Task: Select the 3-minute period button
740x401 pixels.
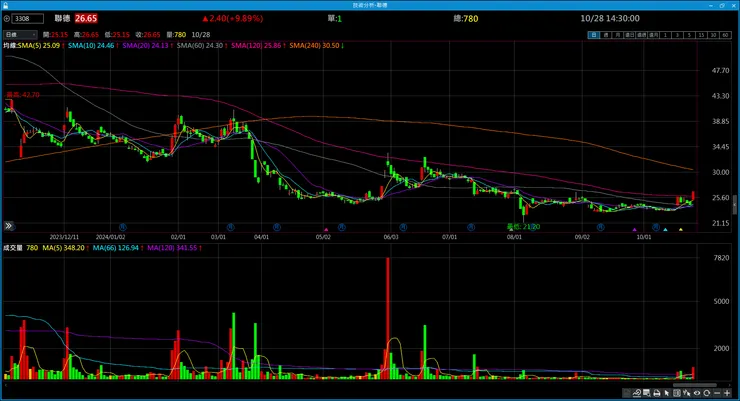Action: (x=677, y=35)
